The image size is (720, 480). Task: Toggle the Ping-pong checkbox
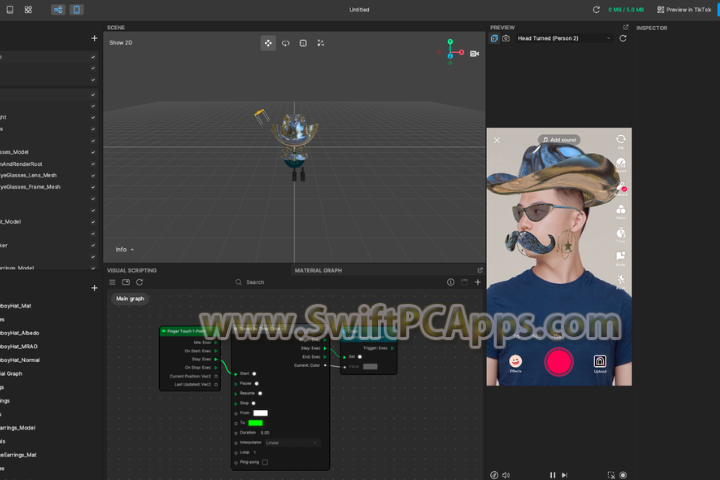pos(265,463)
